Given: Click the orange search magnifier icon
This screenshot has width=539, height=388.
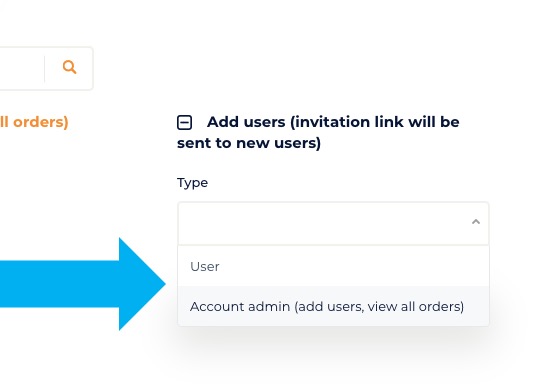Looking at the screenshot, I should pos(69,67).
